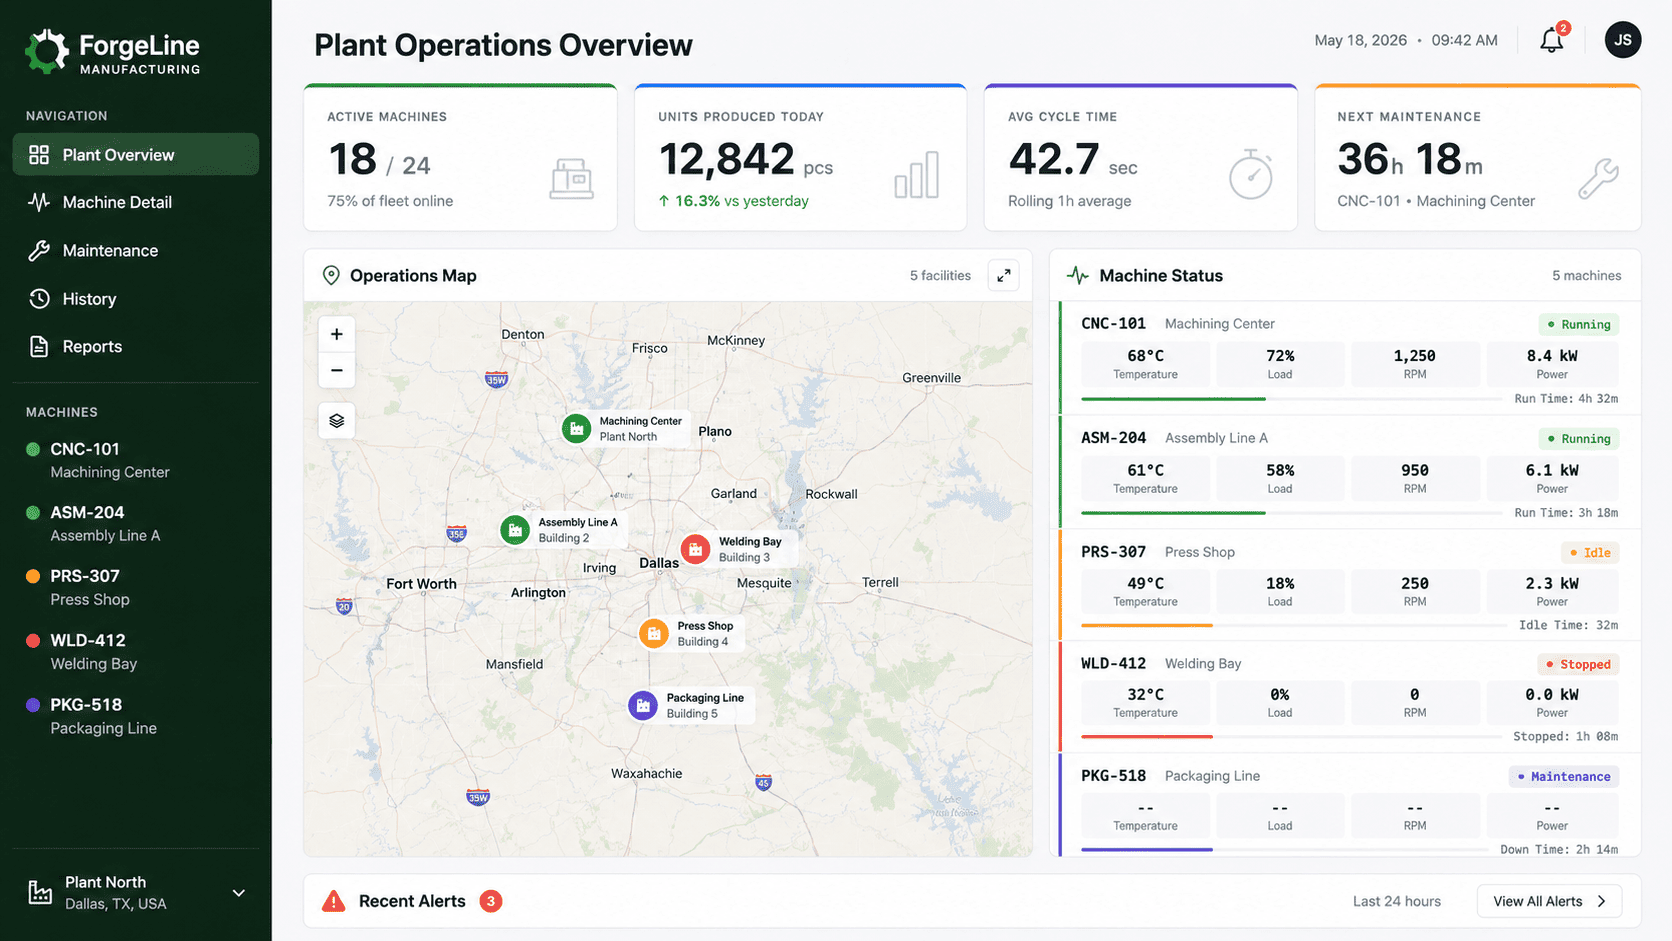This screenshot has width=1672, height=941.
Task: Click the ASM-204 950 RPM tile
Action: click(1415, 478)
